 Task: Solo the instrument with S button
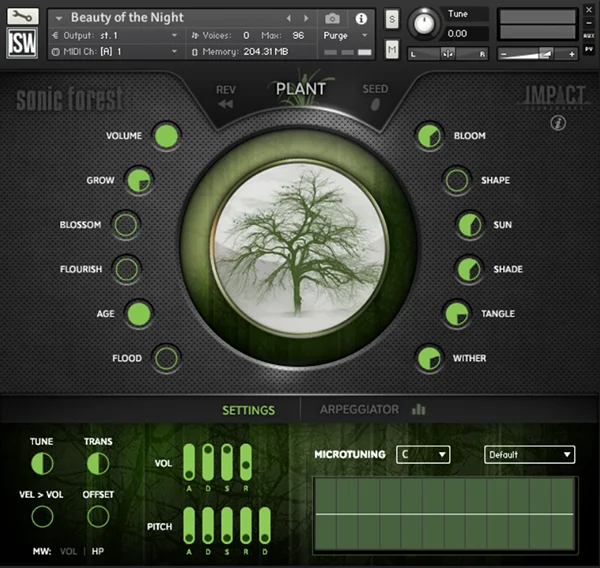tap(392, 18)
